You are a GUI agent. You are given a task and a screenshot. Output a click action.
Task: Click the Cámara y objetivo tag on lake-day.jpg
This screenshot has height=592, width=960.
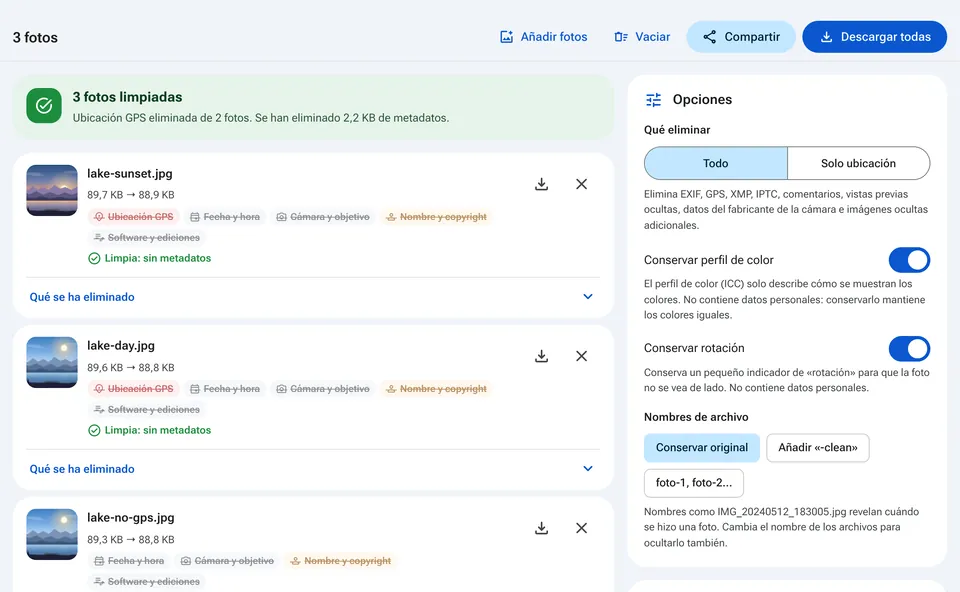(323, 389)
